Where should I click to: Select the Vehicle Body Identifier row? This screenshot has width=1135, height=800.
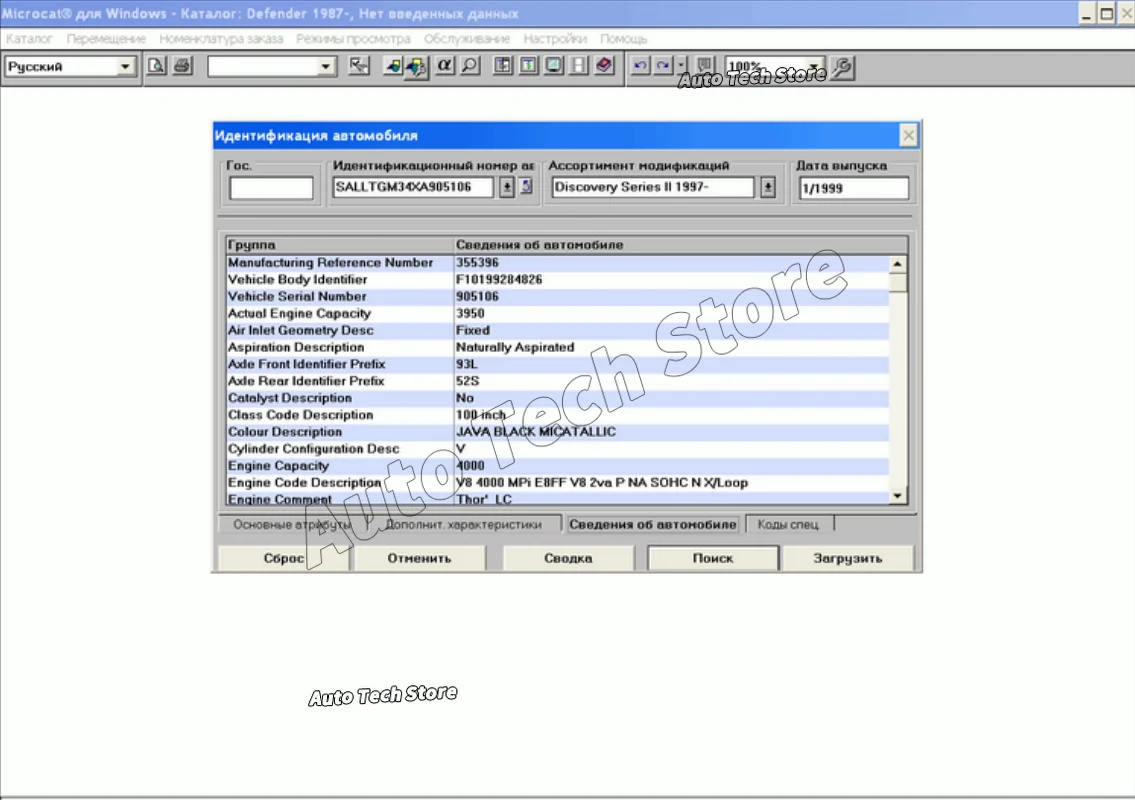tap(557, 279)
